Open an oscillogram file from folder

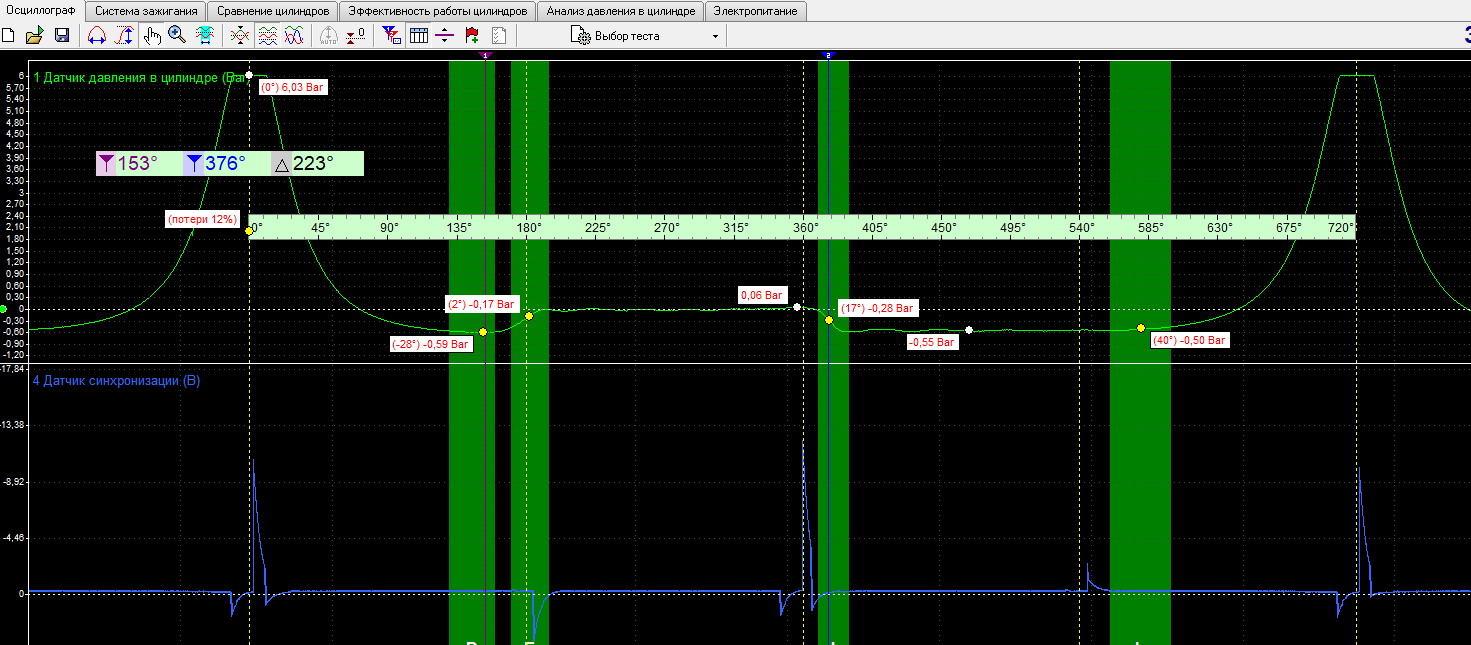(34, 35)
